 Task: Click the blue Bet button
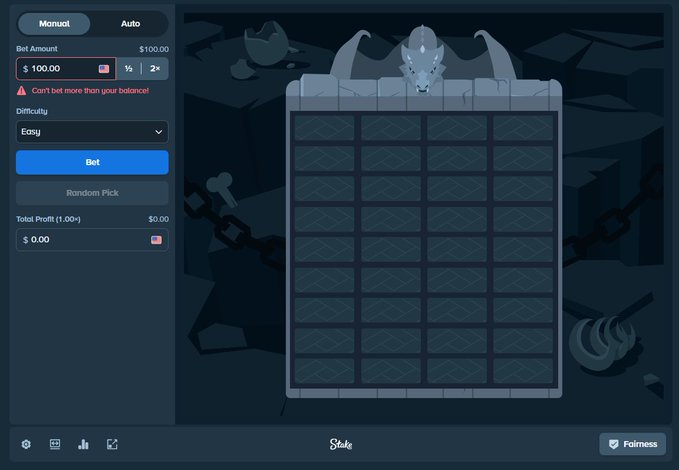[x=92, y=162]
